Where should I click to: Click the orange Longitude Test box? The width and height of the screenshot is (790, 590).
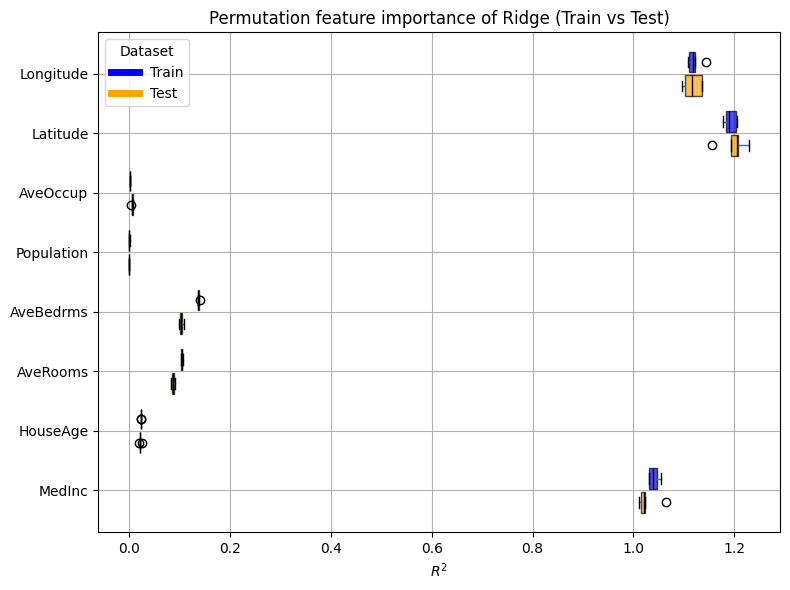point(693,86)
